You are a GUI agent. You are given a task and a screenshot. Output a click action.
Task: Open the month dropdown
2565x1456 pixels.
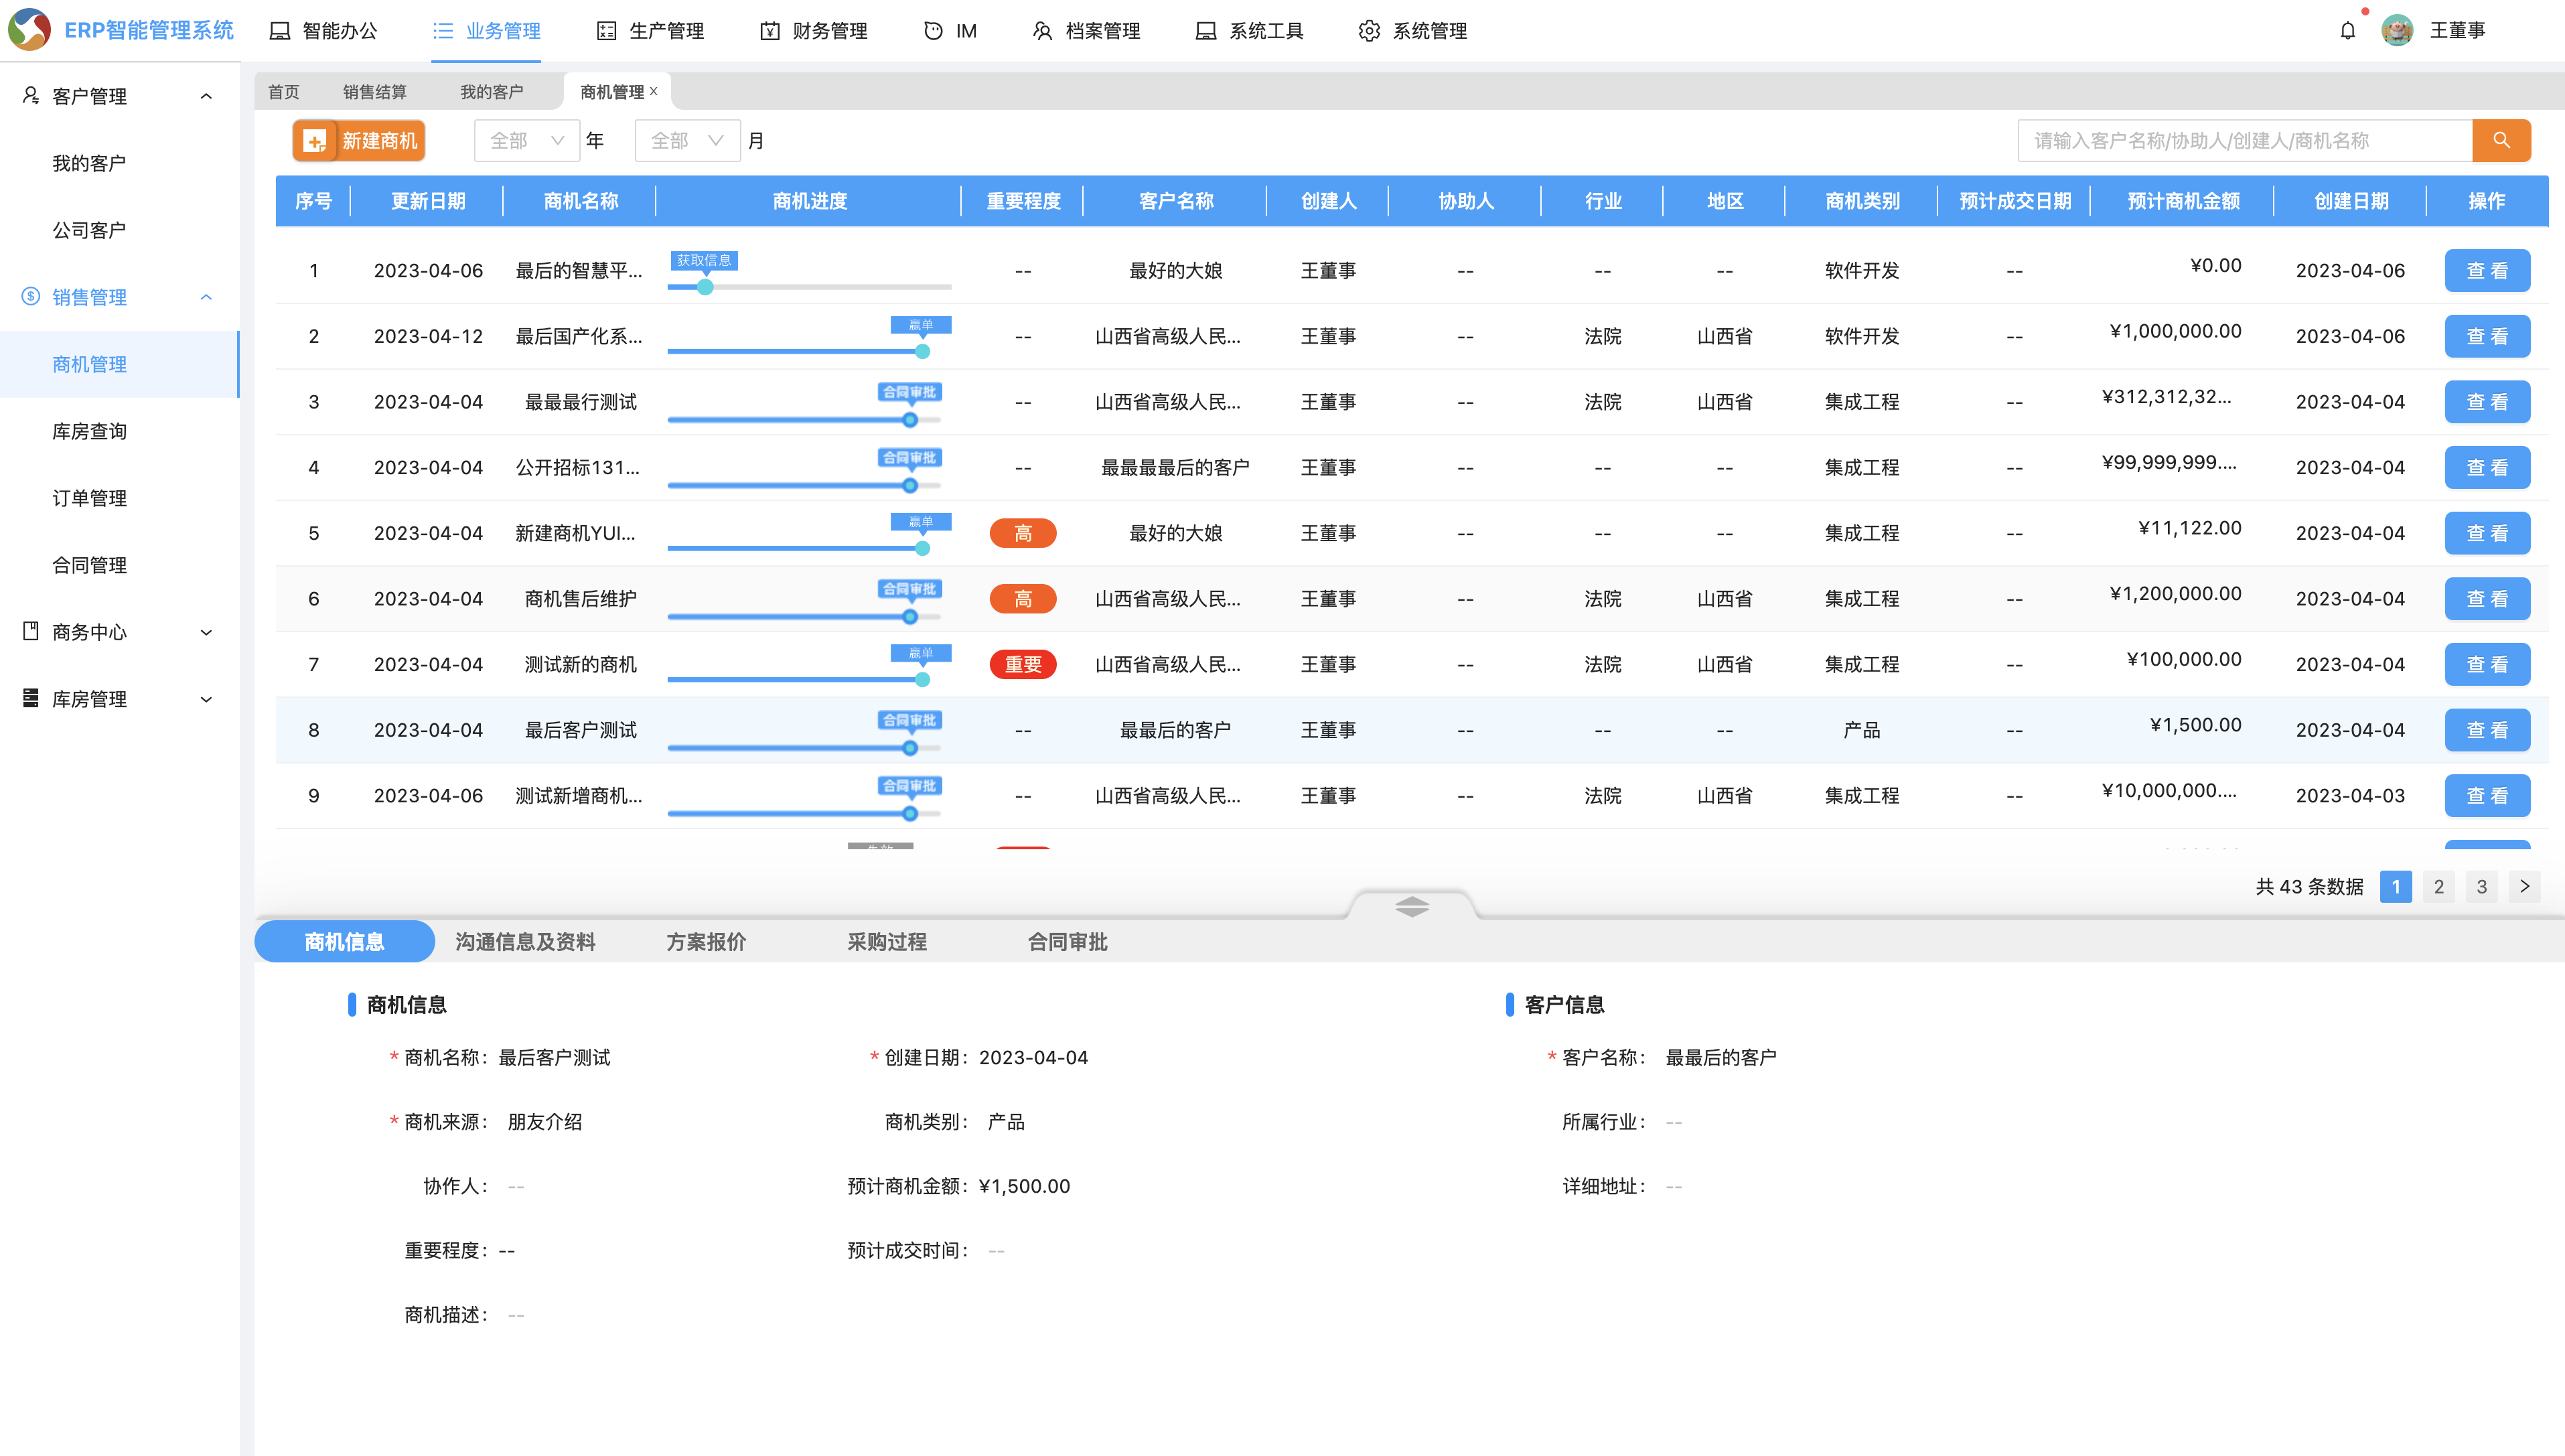[687, 141]
